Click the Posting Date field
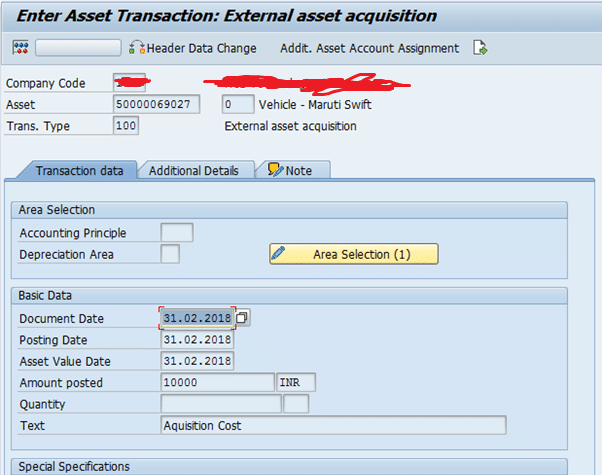Viewport: 602px width, 475px height. tap(197, 339)
